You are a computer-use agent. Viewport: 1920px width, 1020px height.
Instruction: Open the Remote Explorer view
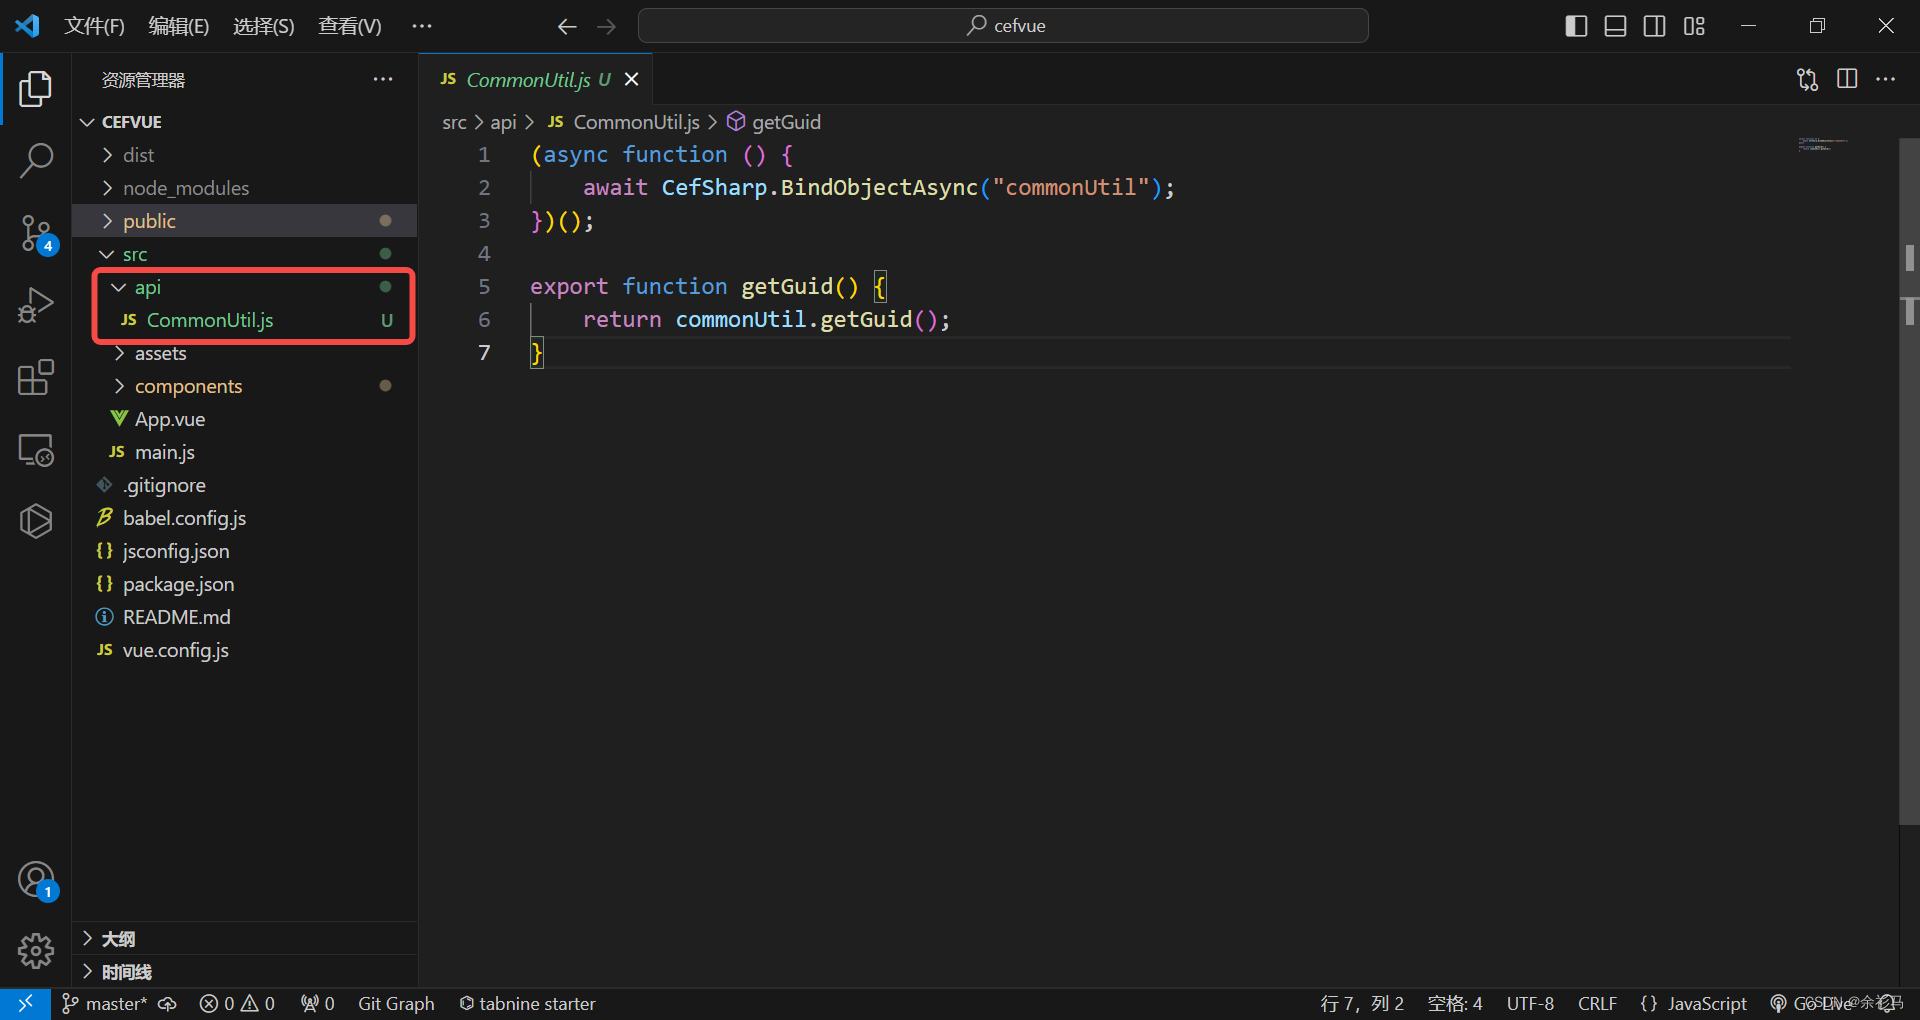(x=36, y=449)
